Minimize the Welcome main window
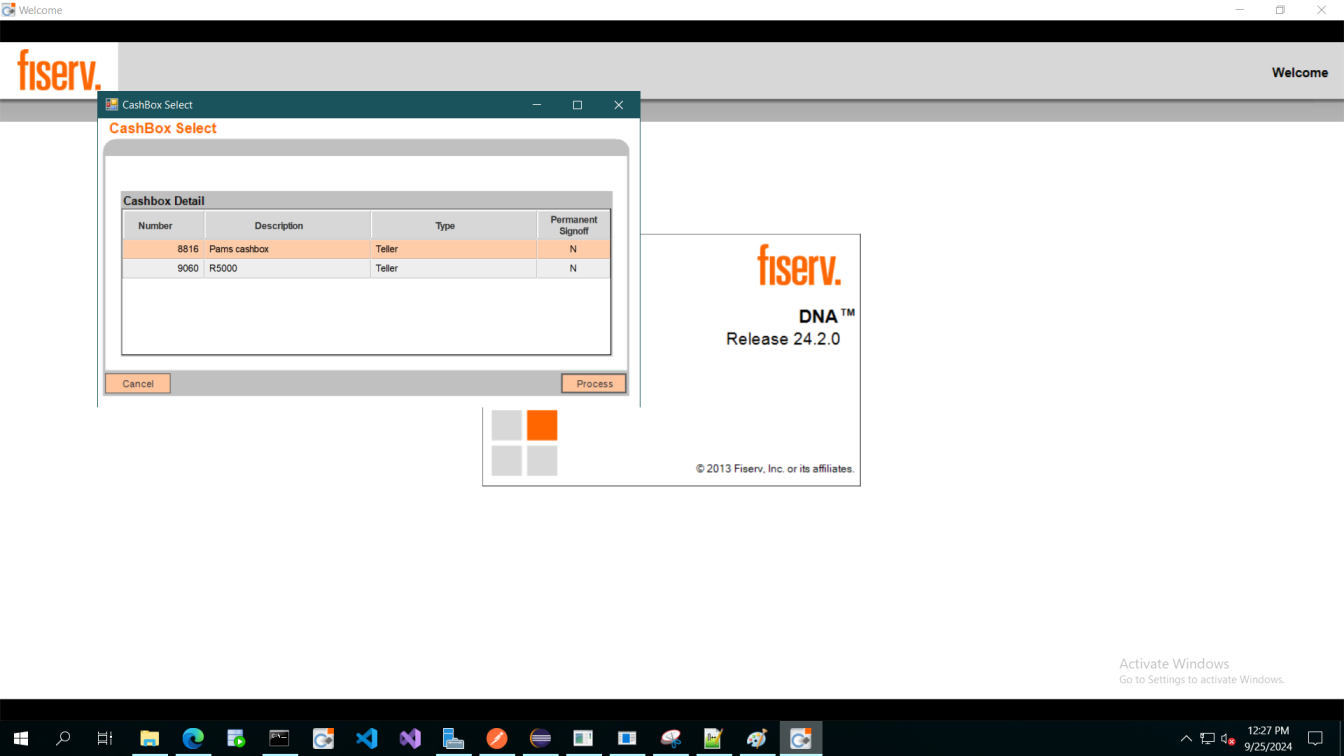Image resolution: width=1344 pixels, height=756 pixels. tap(1240, 10)
